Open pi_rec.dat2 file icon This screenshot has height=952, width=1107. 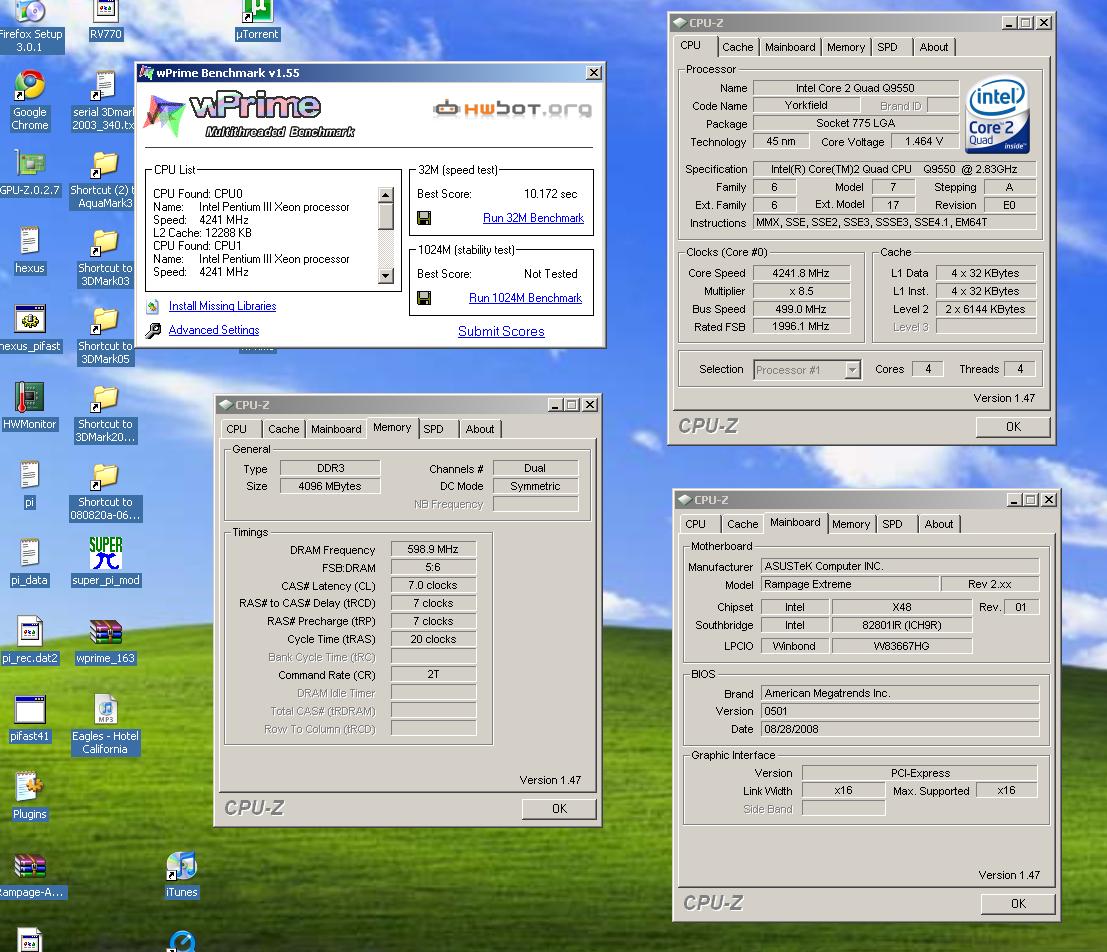click(30, 631)
